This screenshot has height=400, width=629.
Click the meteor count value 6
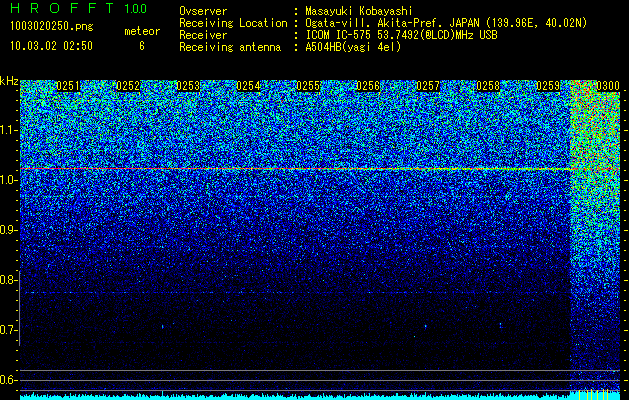(142, 46)
